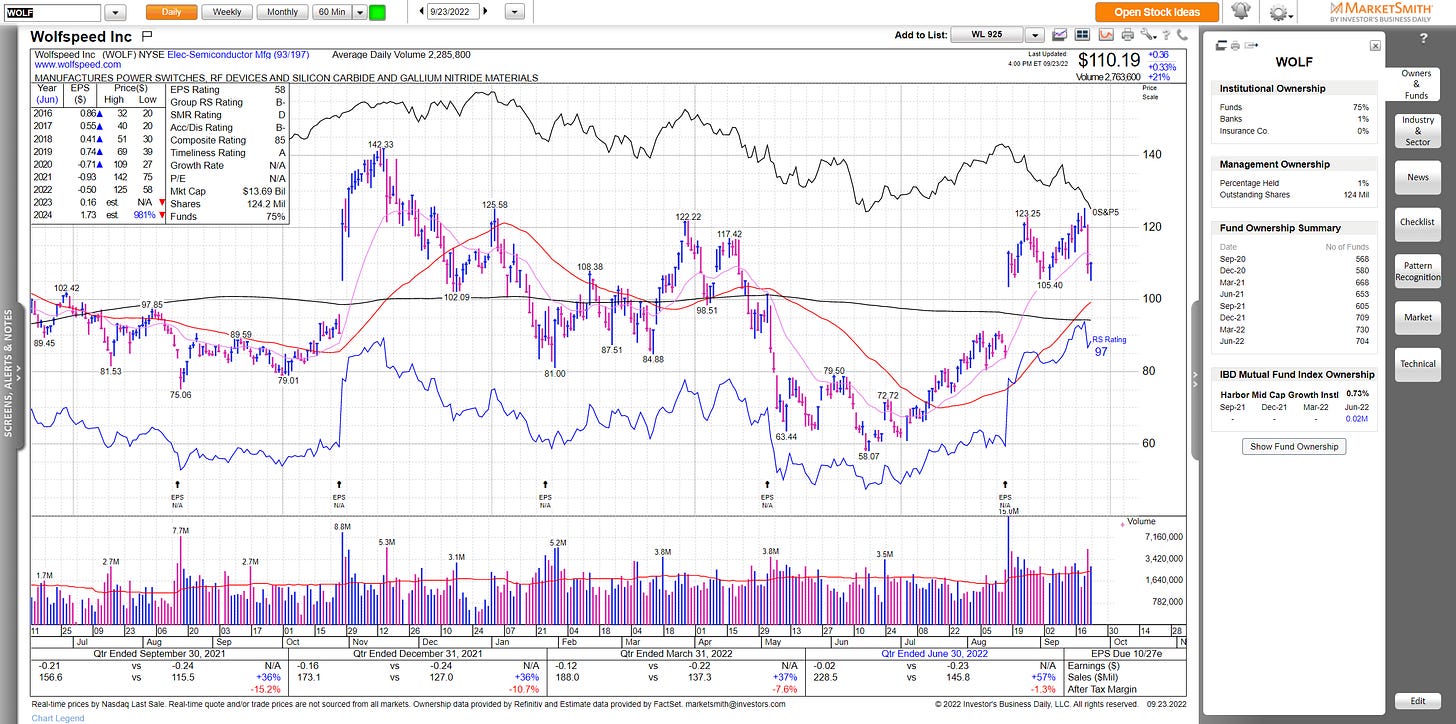
Task: Open the symbol history dropdown next to WOLF
Action: (115, 12)
